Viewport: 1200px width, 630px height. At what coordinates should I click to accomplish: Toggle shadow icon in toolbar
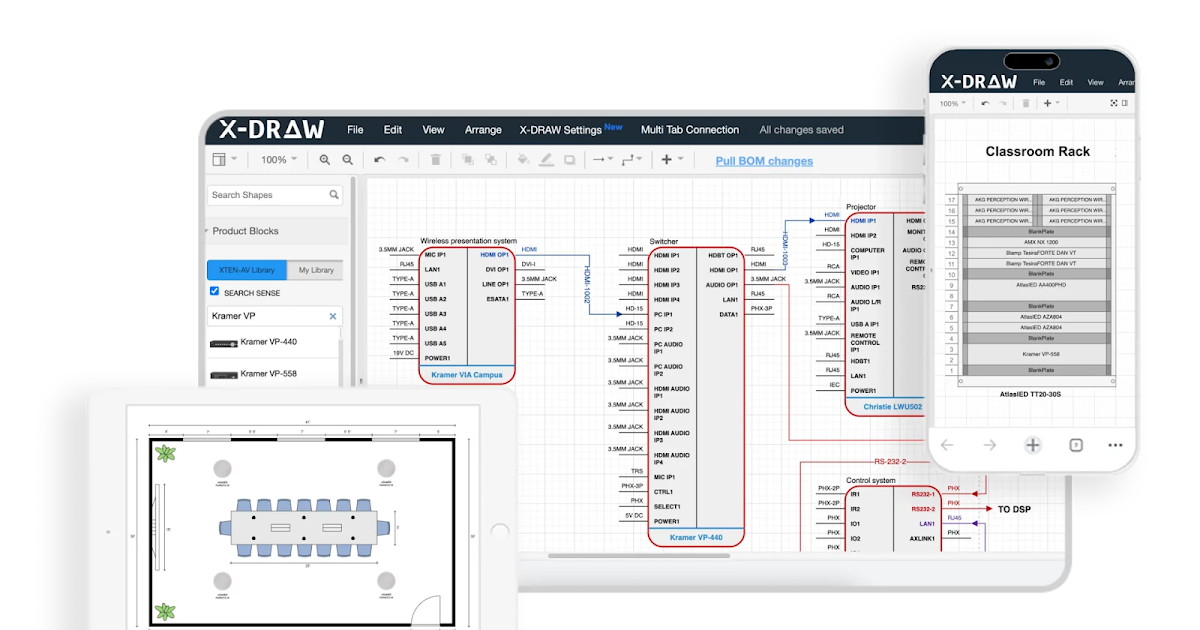(x=569, y=160)
